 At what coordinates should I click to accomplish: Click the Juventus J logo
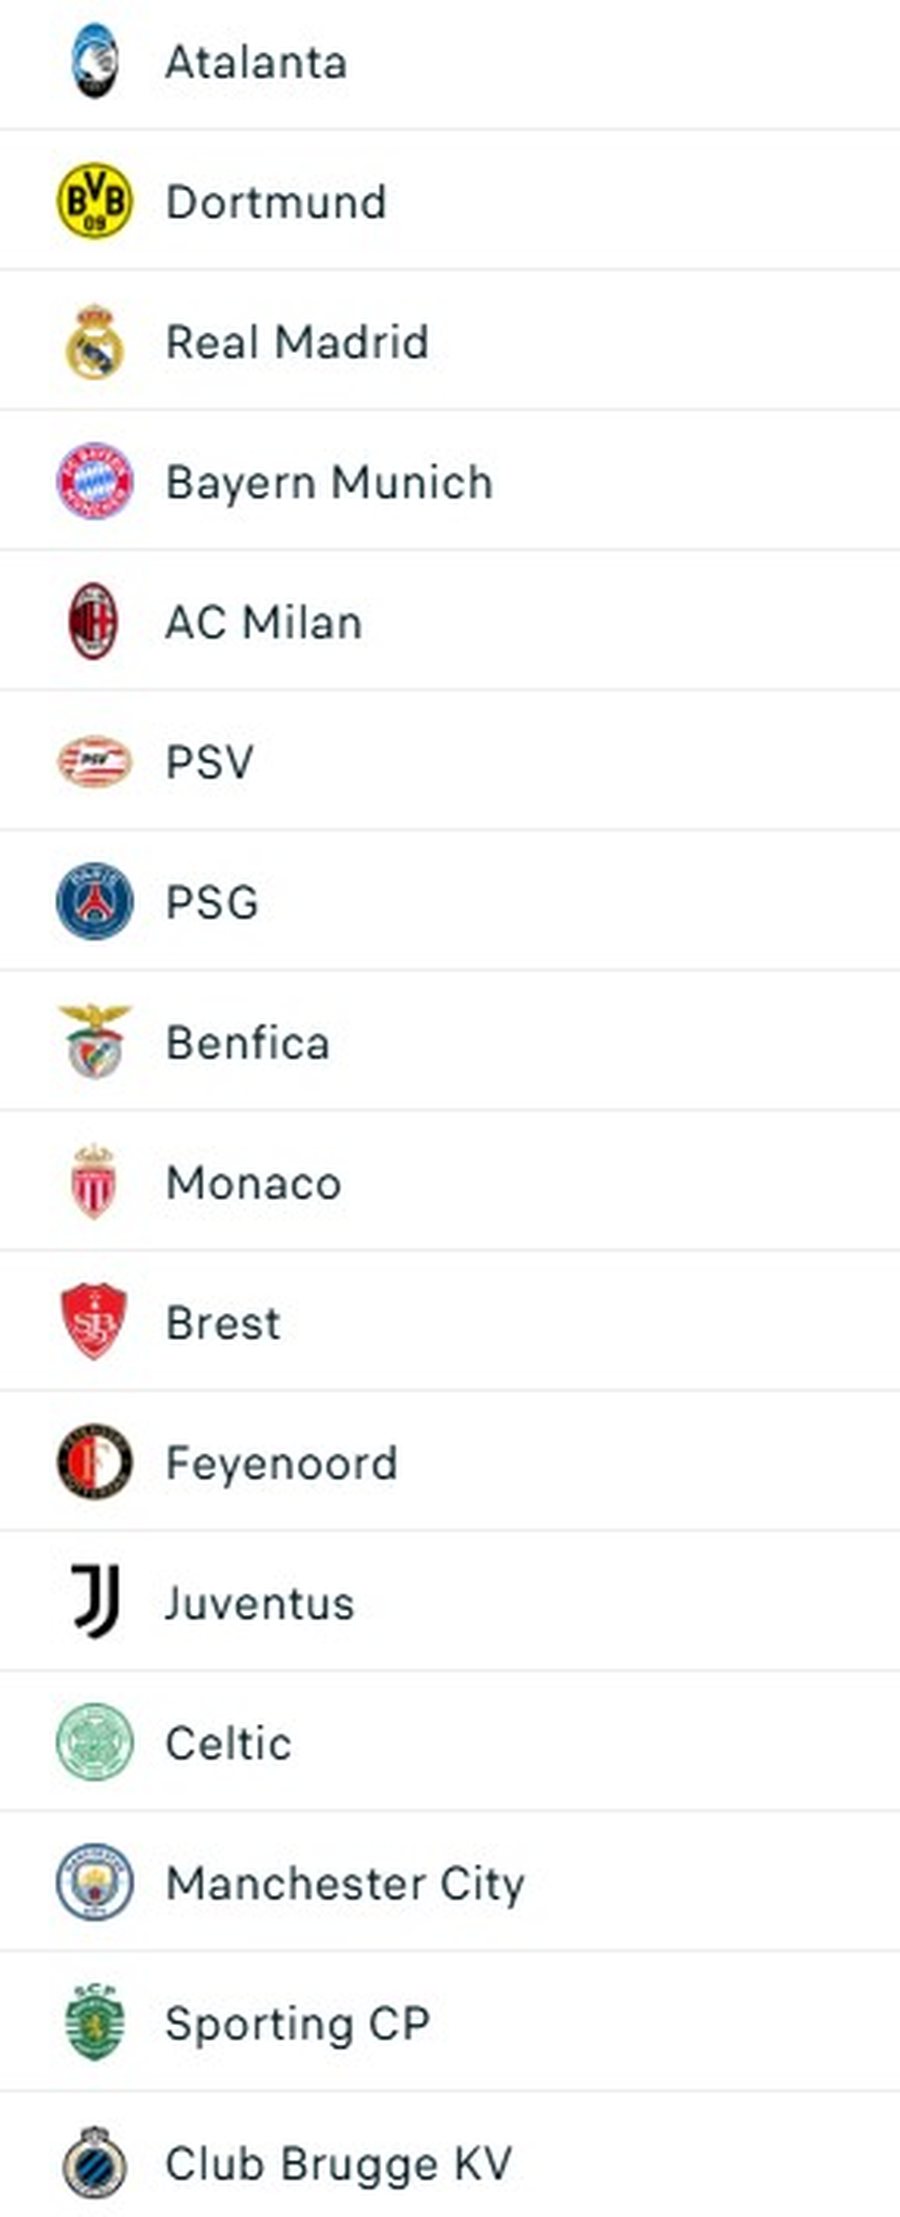(95, 1602)
